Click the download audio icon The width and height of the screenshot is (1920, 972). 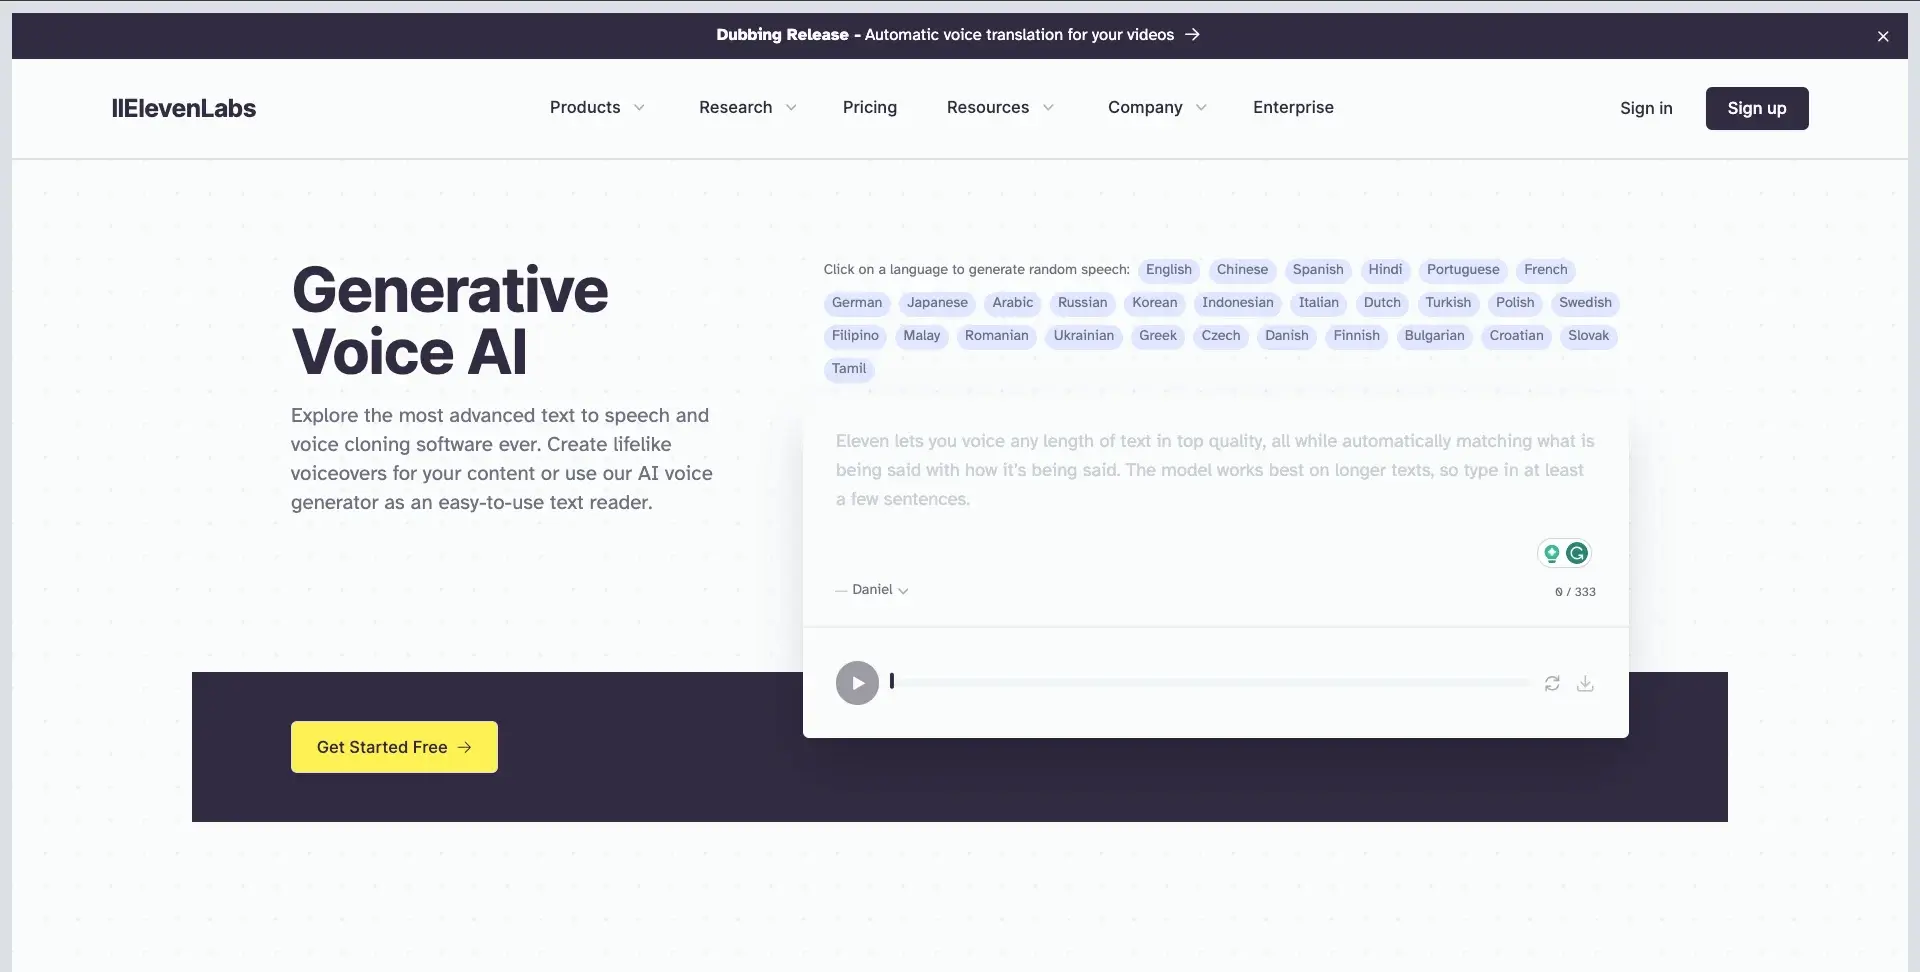click(x=1585, y=684)
